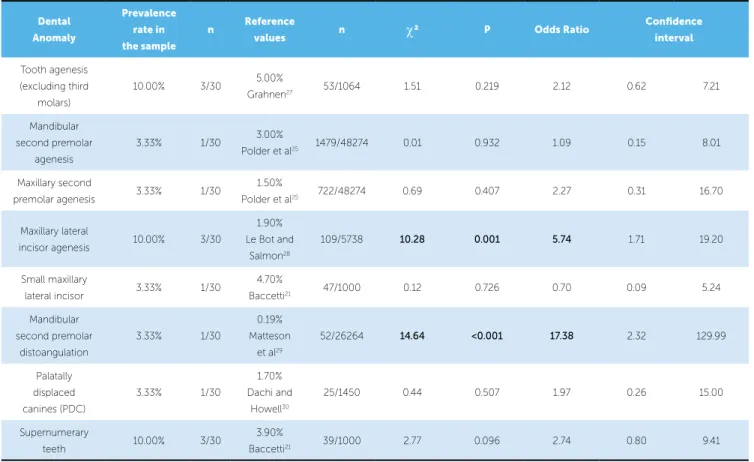Click the confidence interval value '8.01'

(711, 143)
